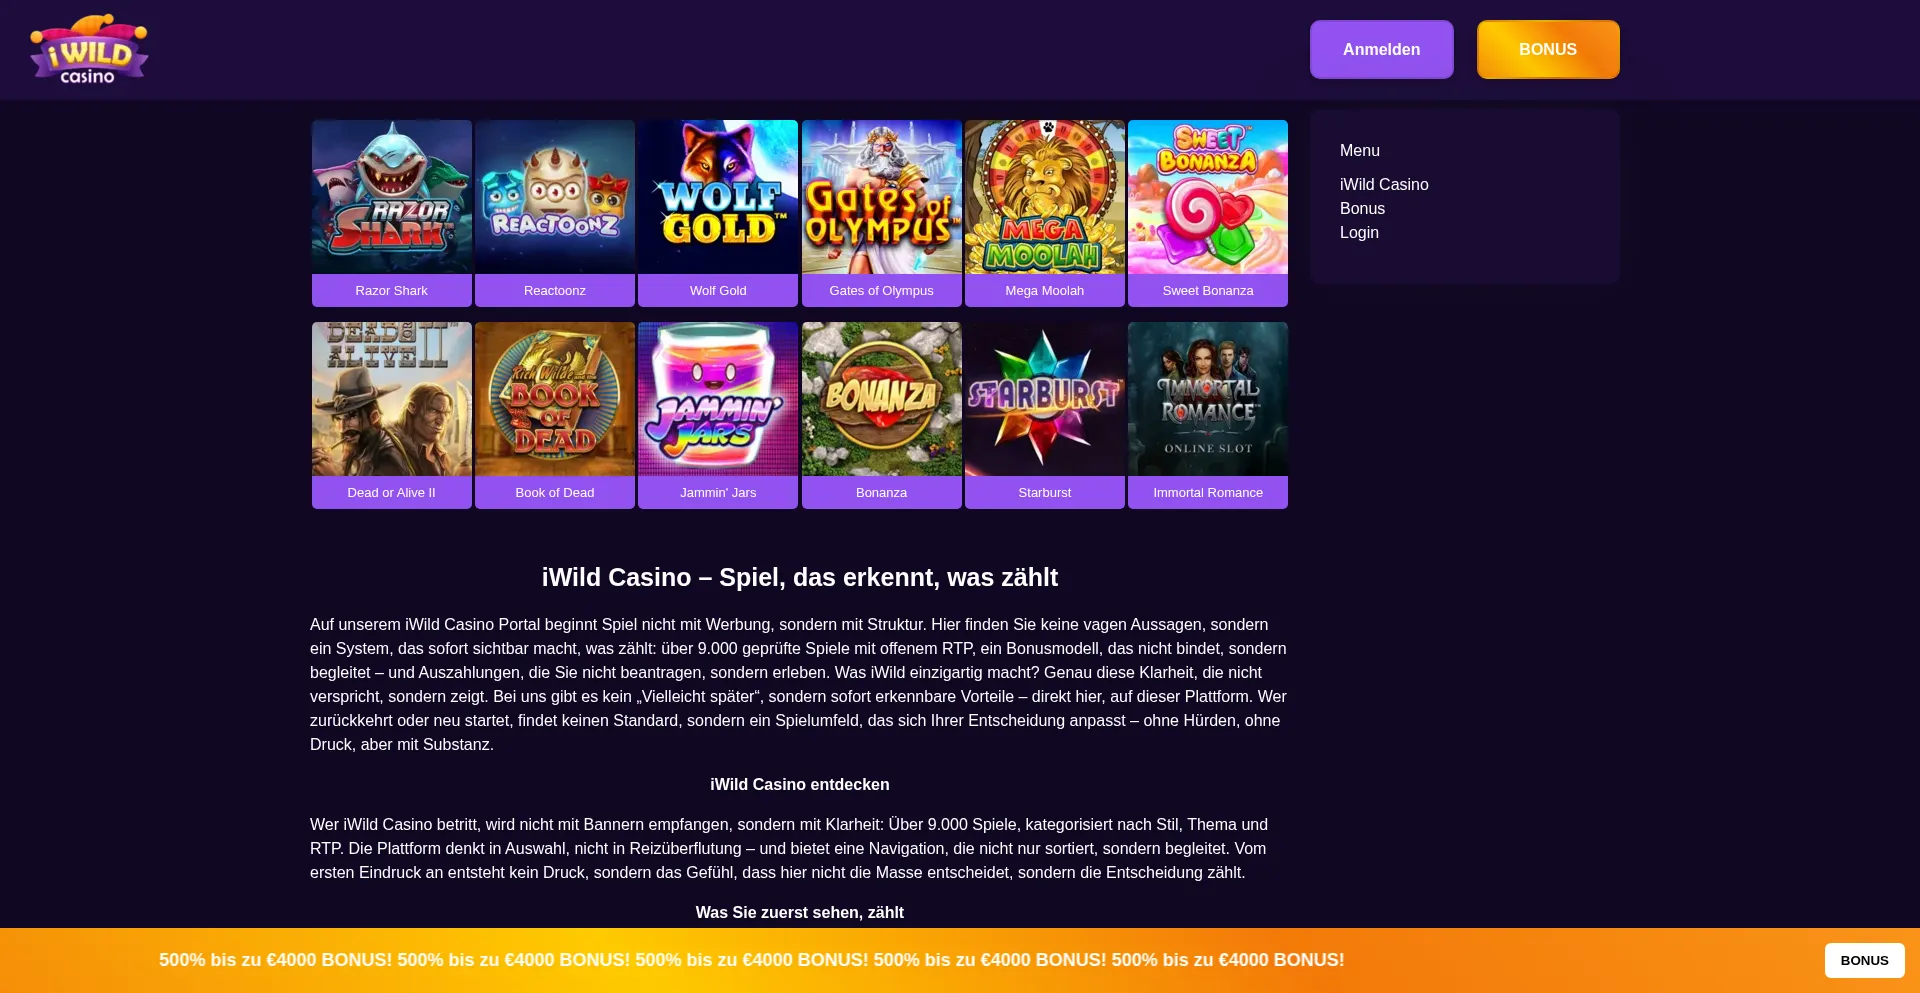Open the Jammin' Jars game image
Image resolution: width=1920 pixels, height=993 pixels.
(718, 399)
